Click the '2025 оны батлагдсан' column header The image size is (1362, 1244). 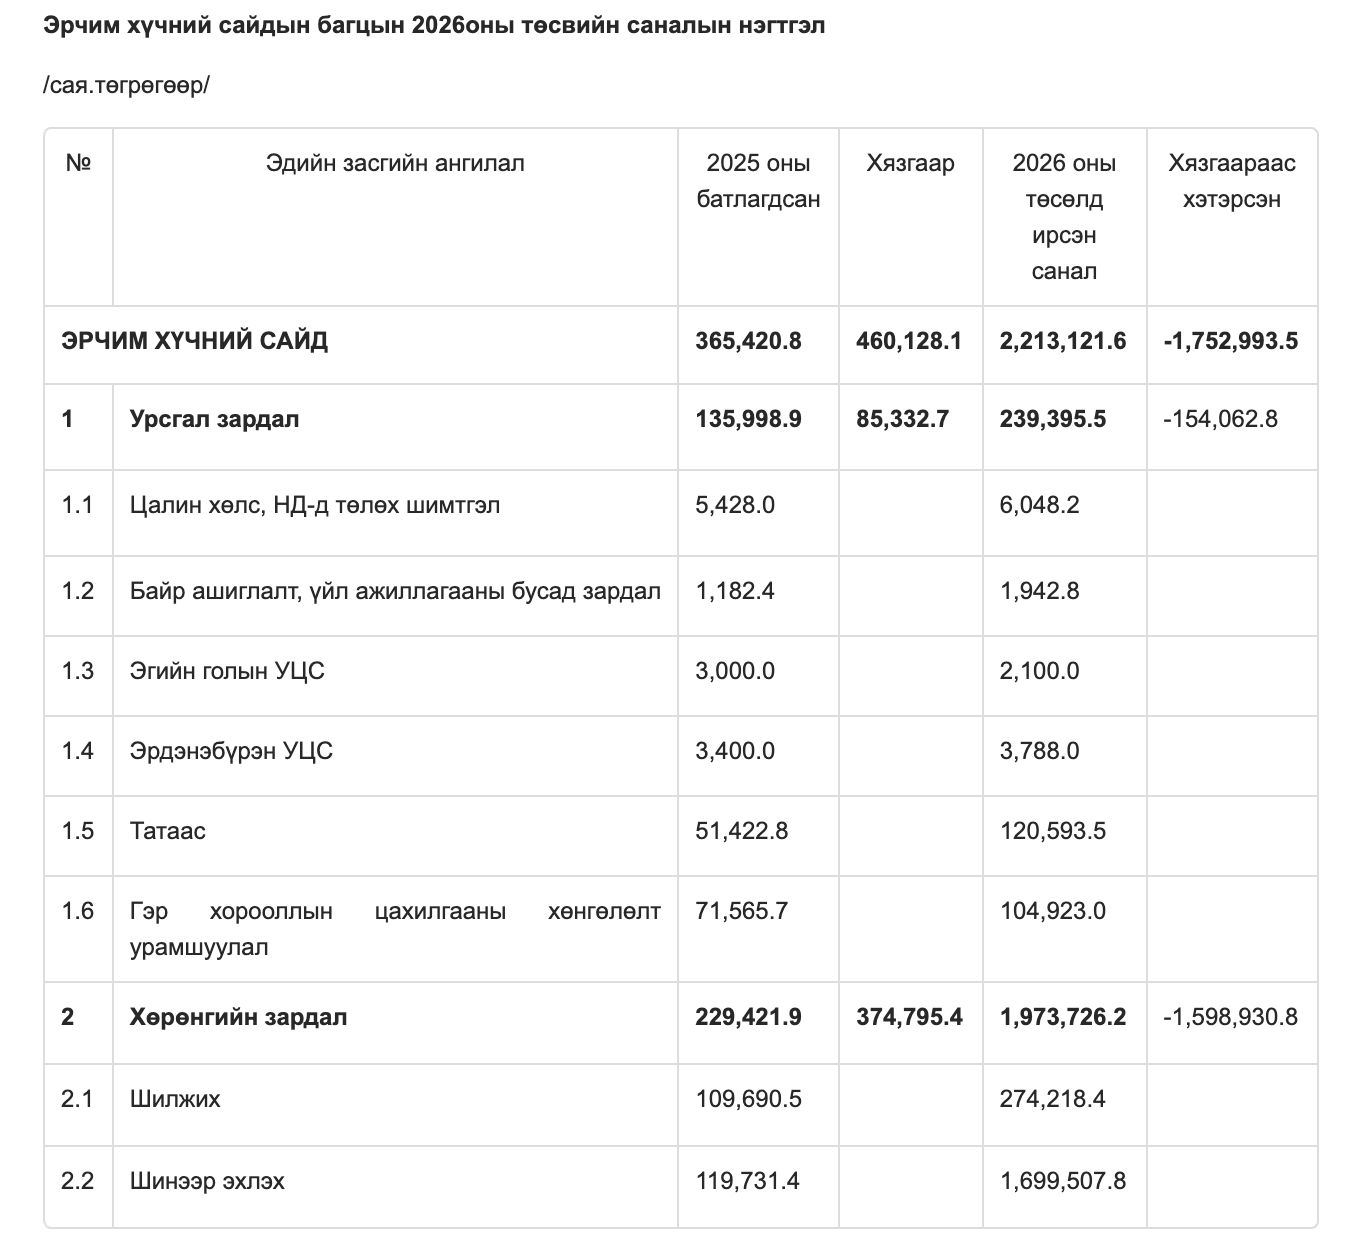click(x=758, y=181)
